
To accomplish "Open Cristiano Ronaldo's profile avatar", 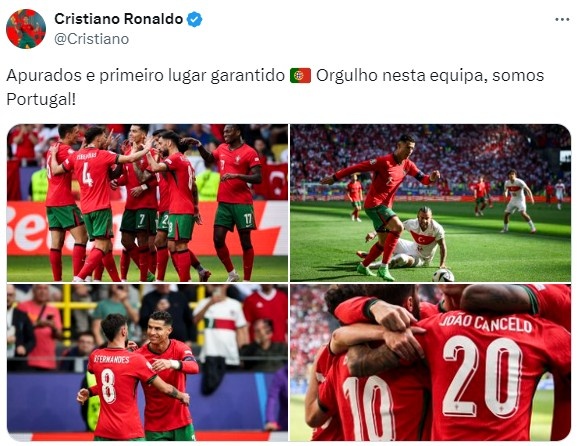I will point(26,29).
